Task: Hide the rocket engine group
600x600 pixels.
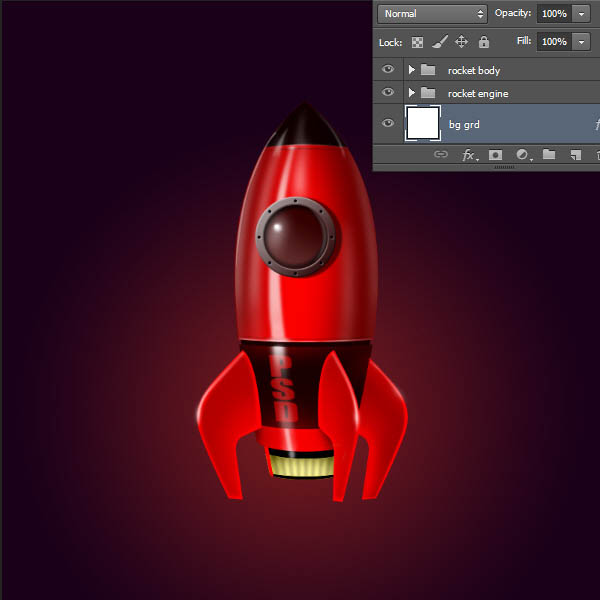Action: tap(388, 92)
